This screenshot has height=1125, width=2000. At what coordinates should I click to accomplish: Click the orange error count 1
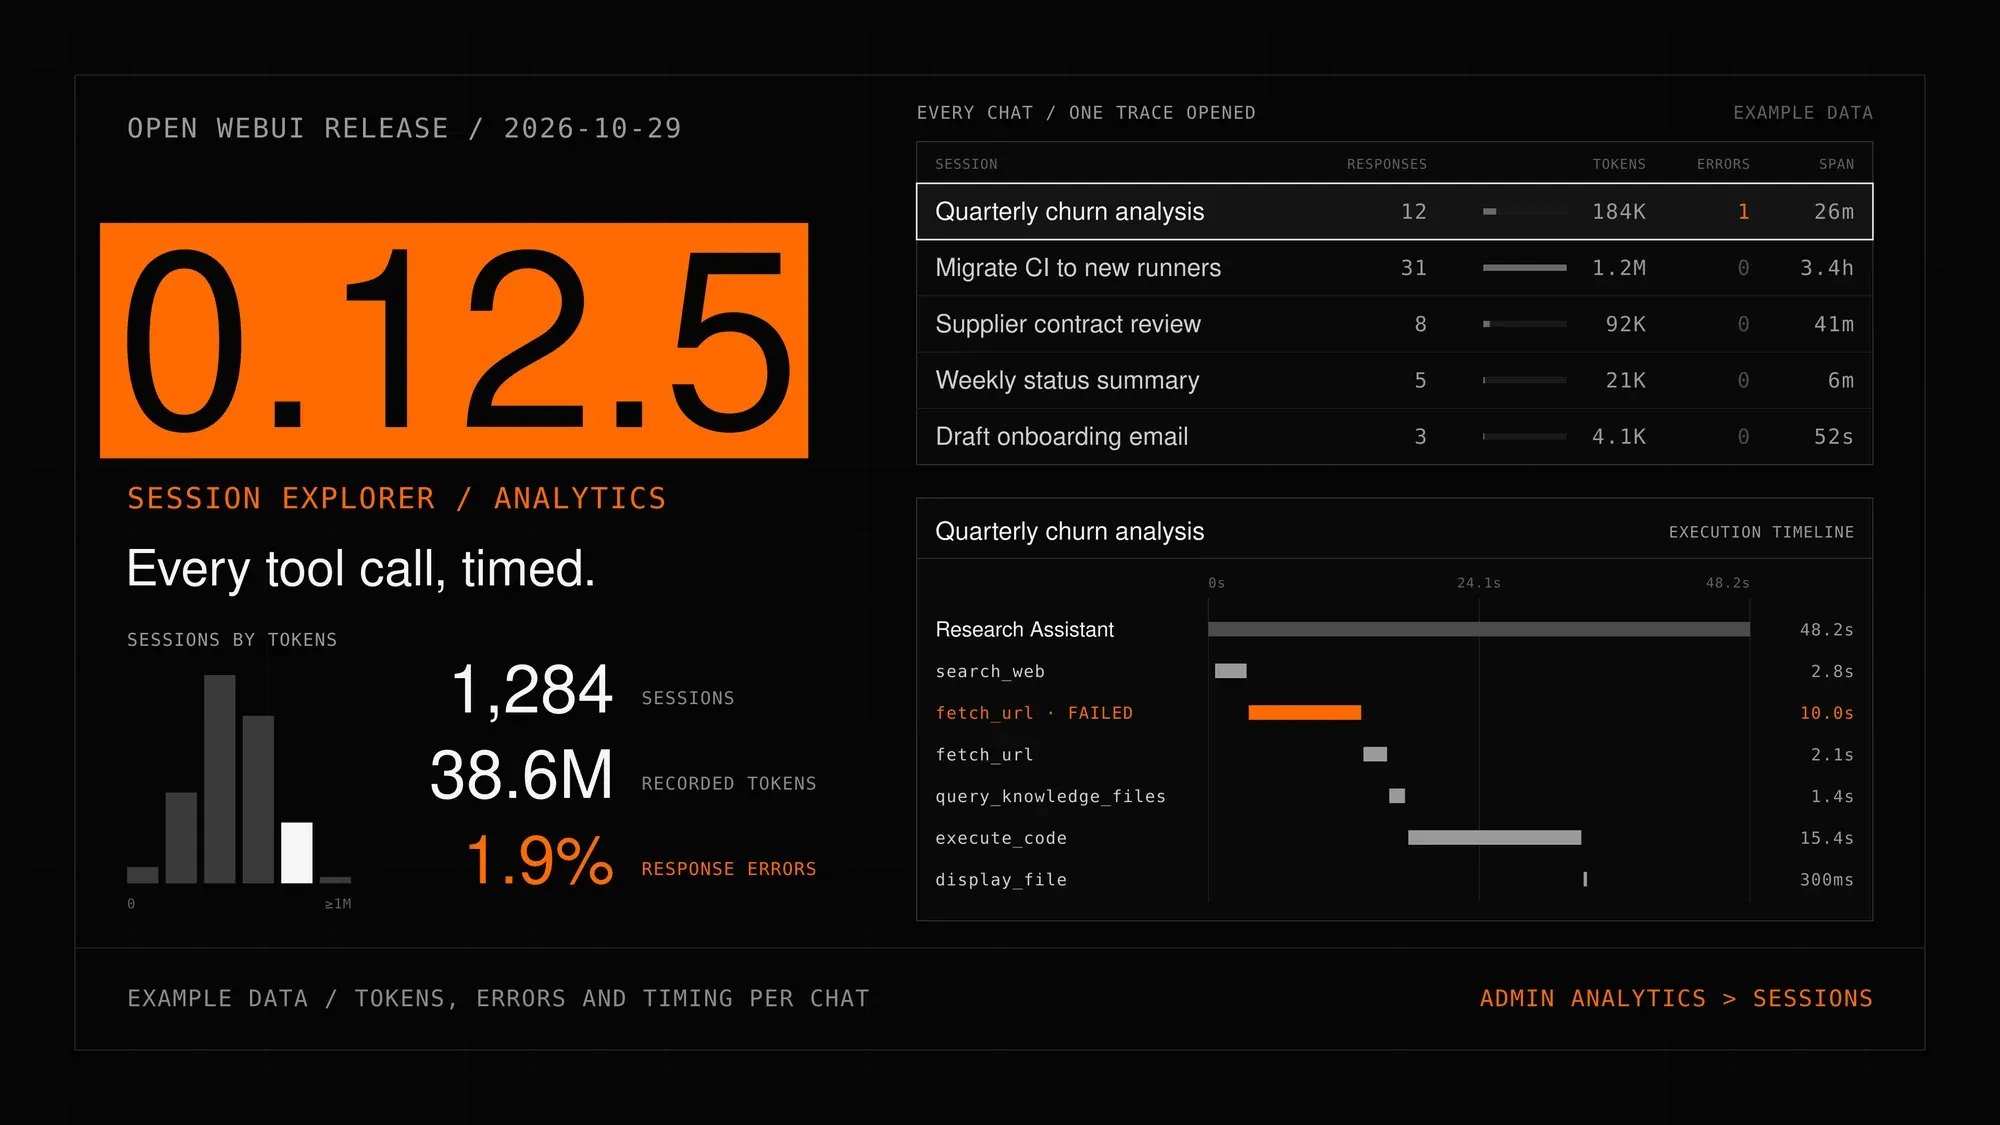pos(1743,211)
